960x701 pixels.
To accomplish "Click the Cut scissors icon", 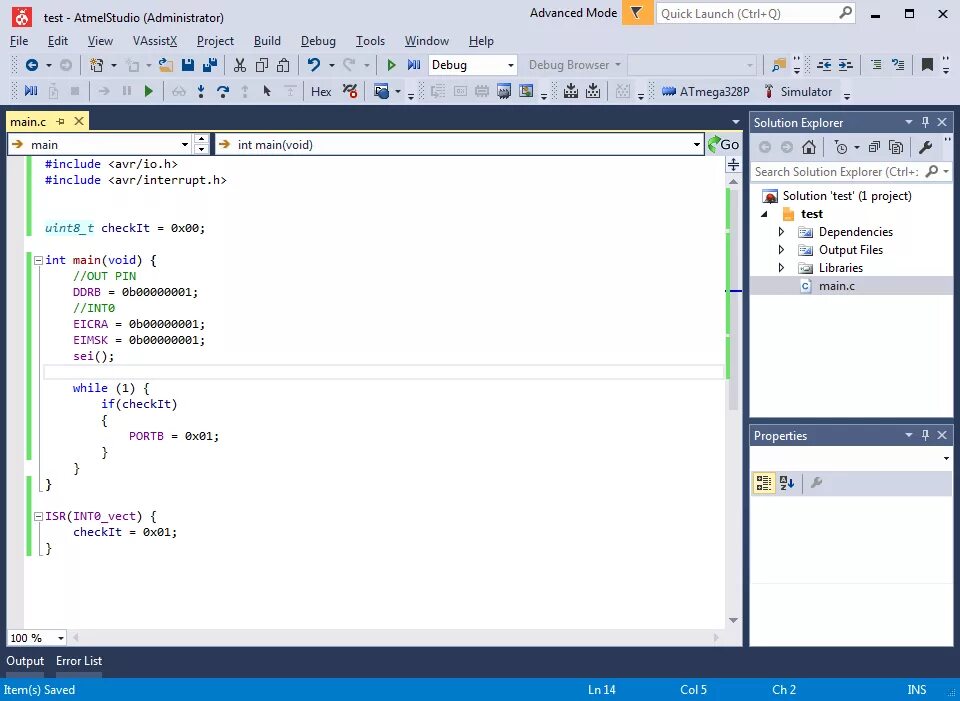I will point(239,65).
